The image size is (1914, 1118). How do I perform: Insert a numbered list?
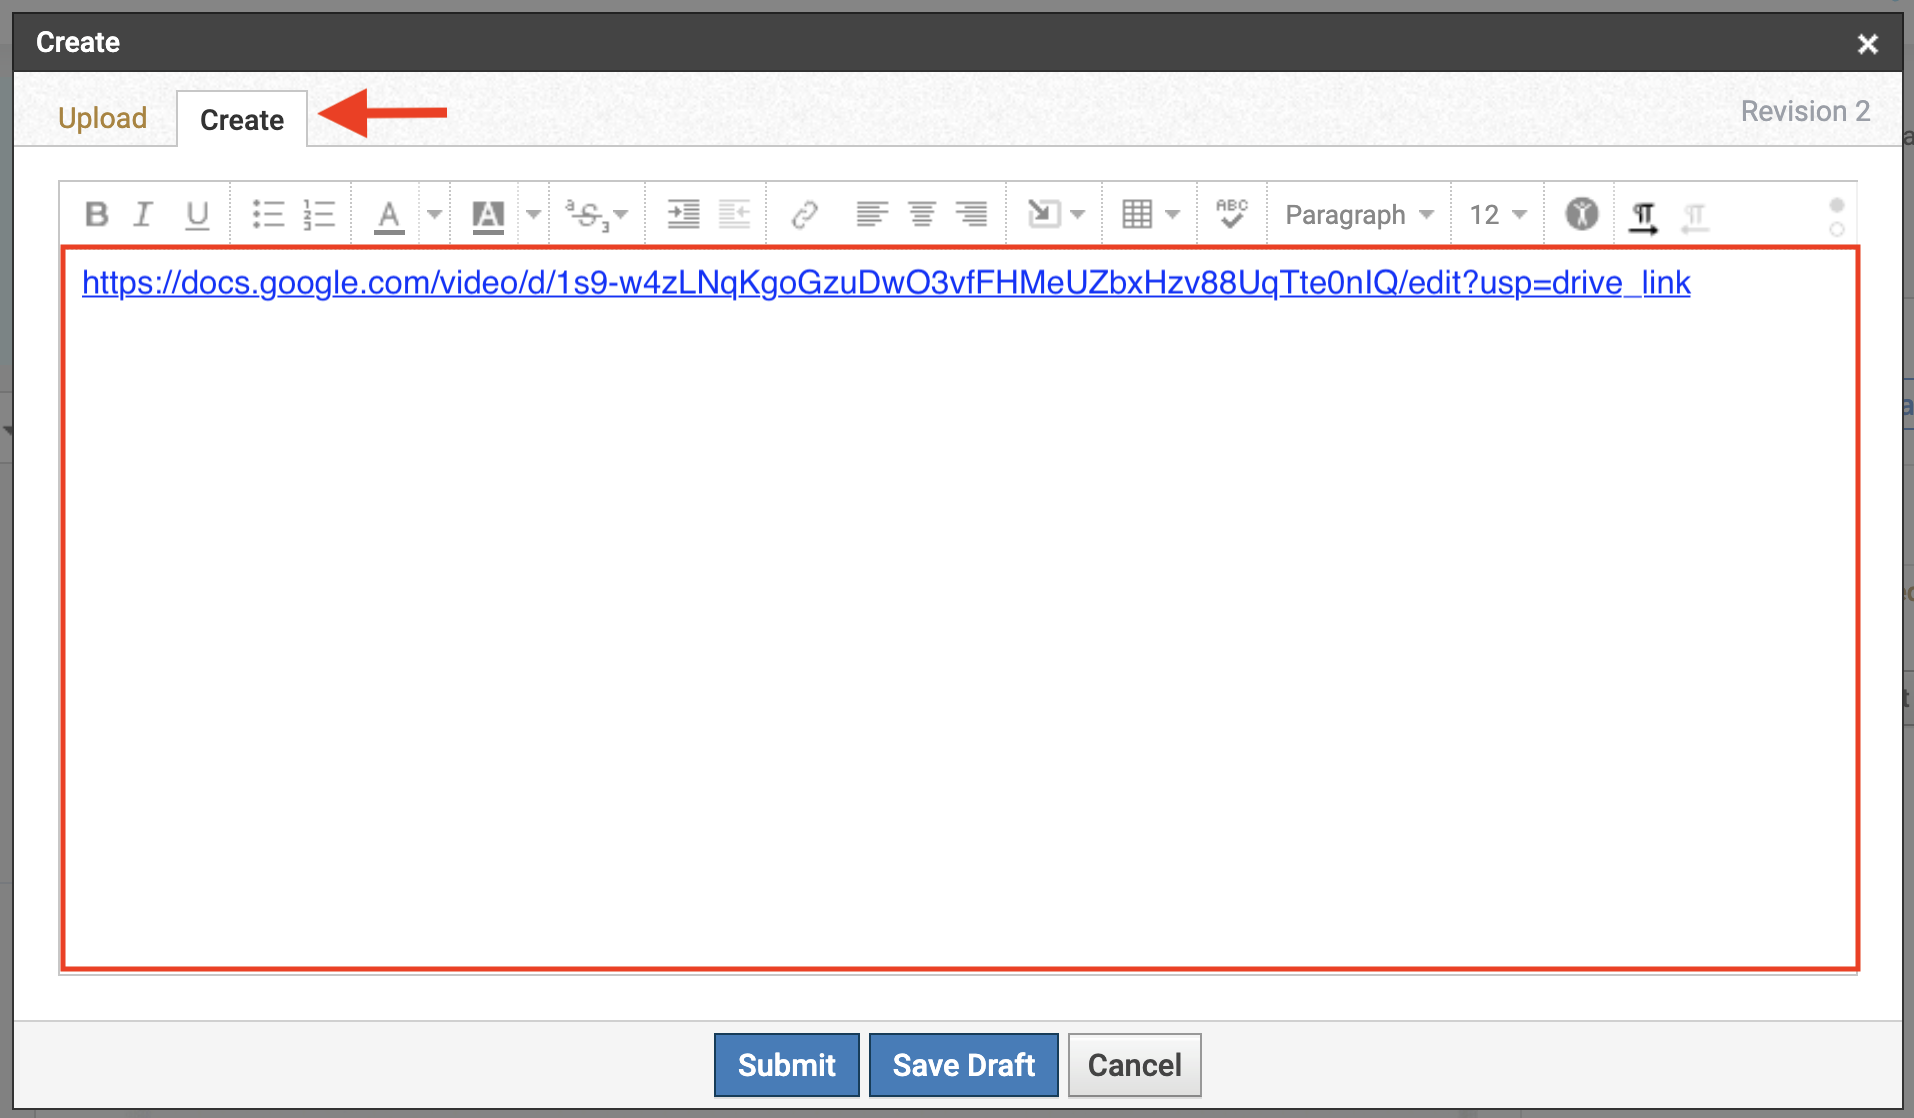(x=319, y=214)
